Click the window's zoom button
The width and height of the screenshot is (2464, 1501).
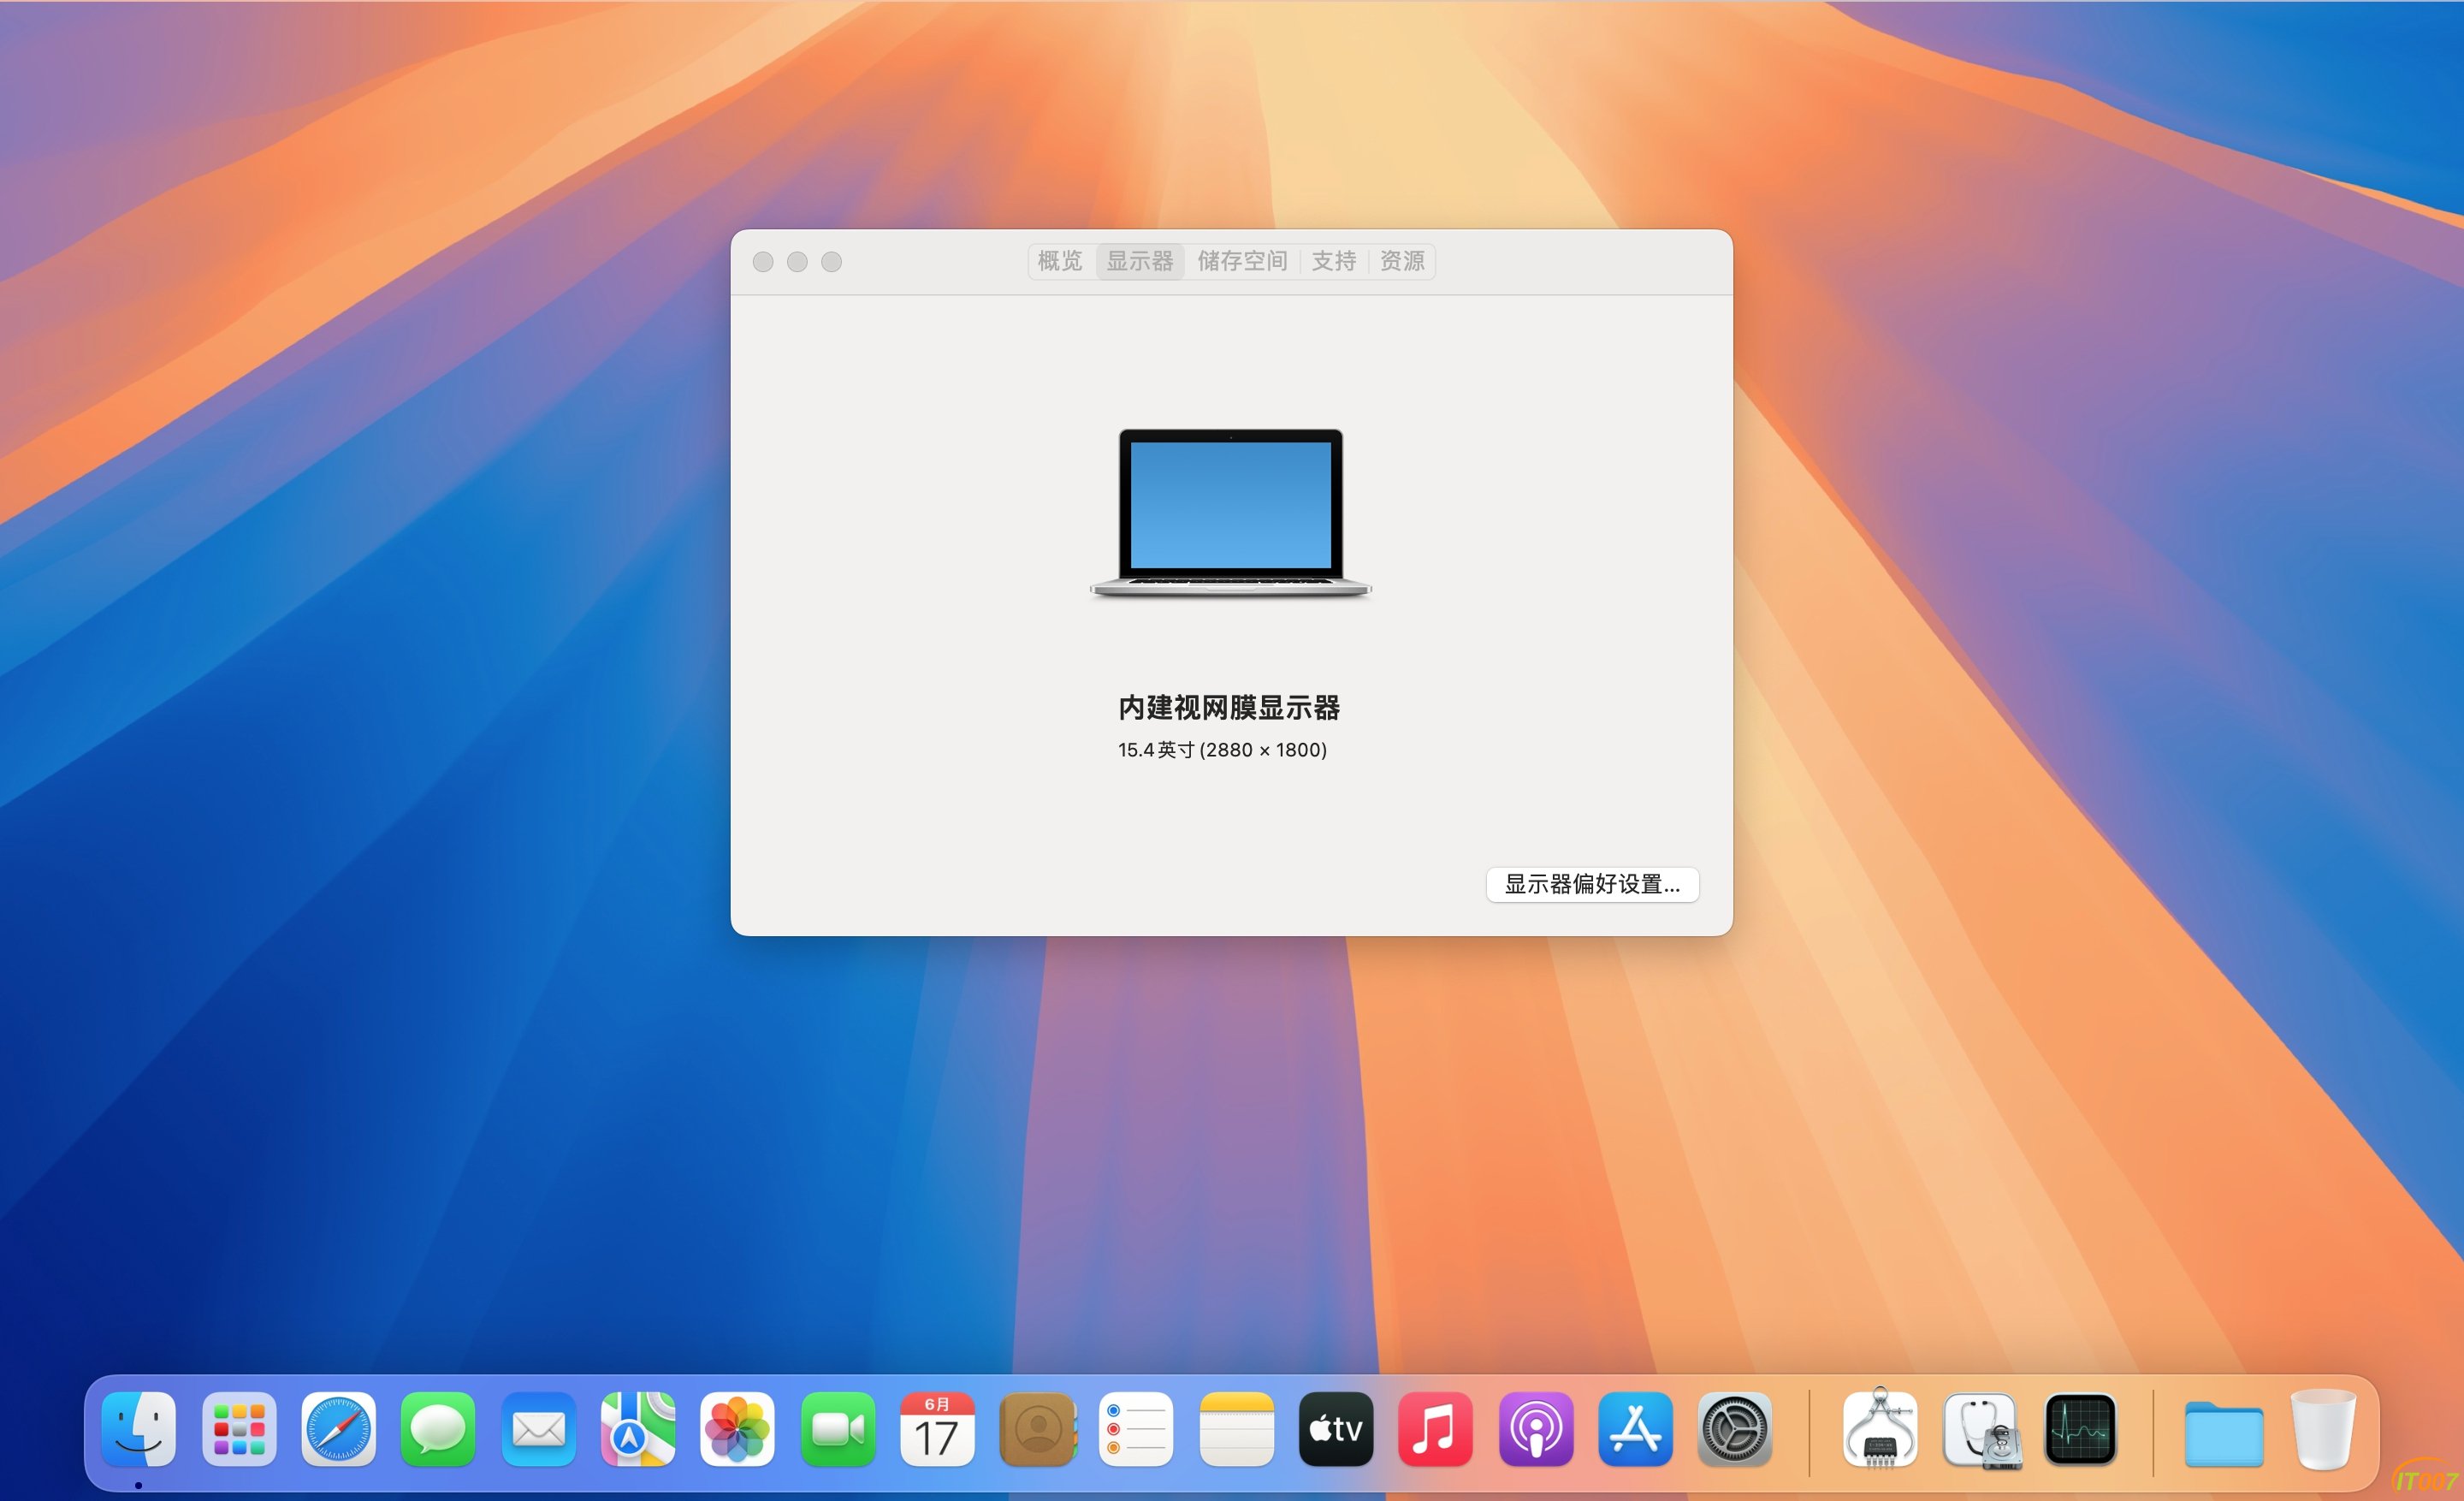pyautogui.click(x=831, y=262)
